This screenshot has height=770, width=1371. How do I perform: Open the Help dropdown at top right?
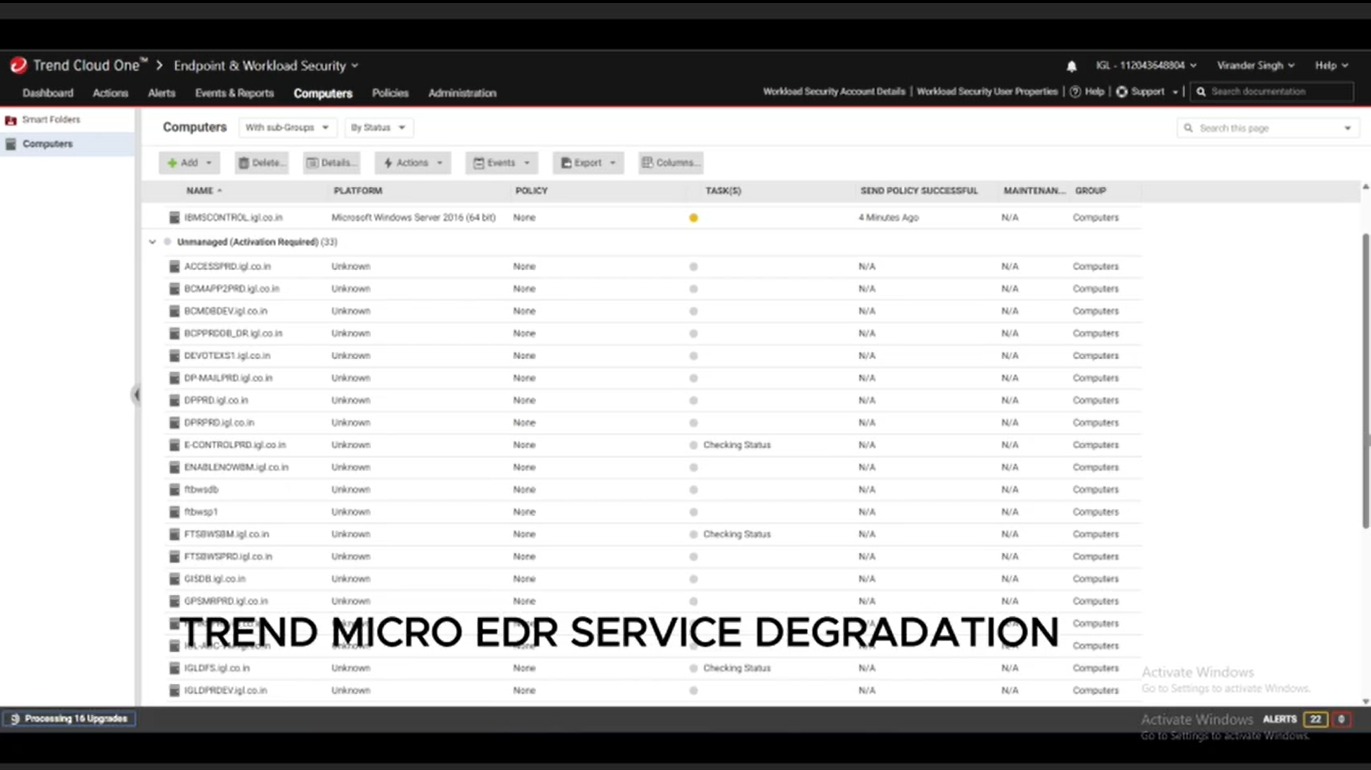pos(1331,66)
